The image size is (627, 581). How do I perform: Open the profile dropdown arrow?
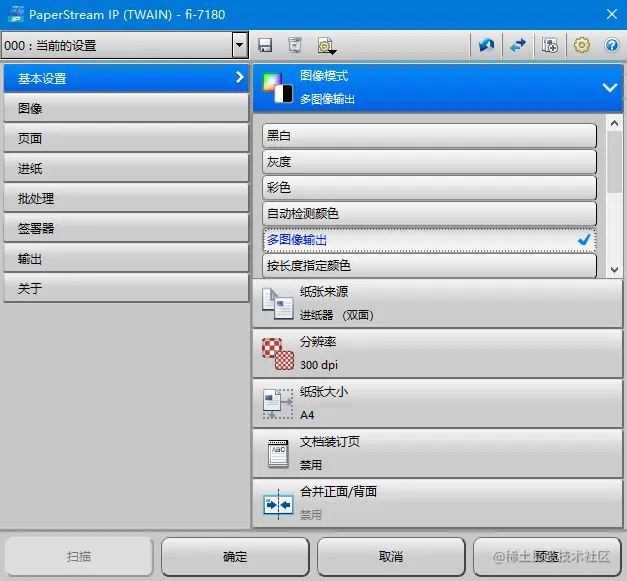coord(240,45)
